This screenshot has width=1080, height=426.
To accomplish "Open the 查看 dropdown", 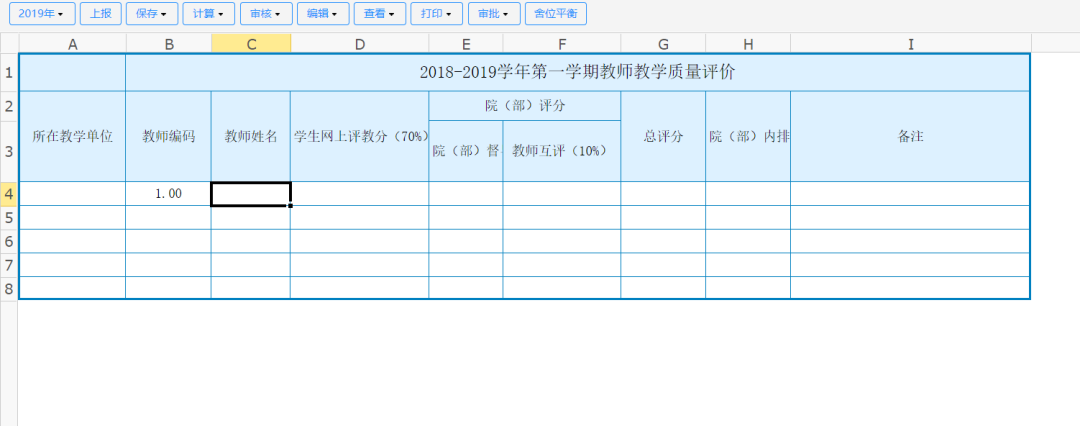I will (380, 14).
